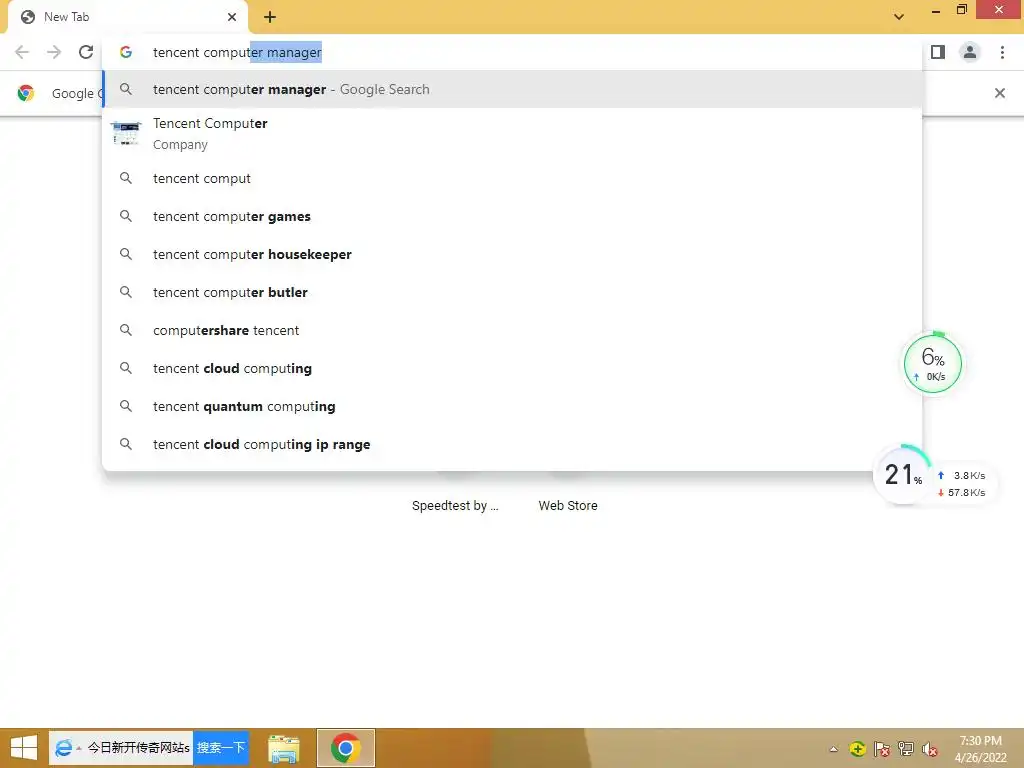Open the Action Center flag icon

pyautogui.click(x=881, y=749)
